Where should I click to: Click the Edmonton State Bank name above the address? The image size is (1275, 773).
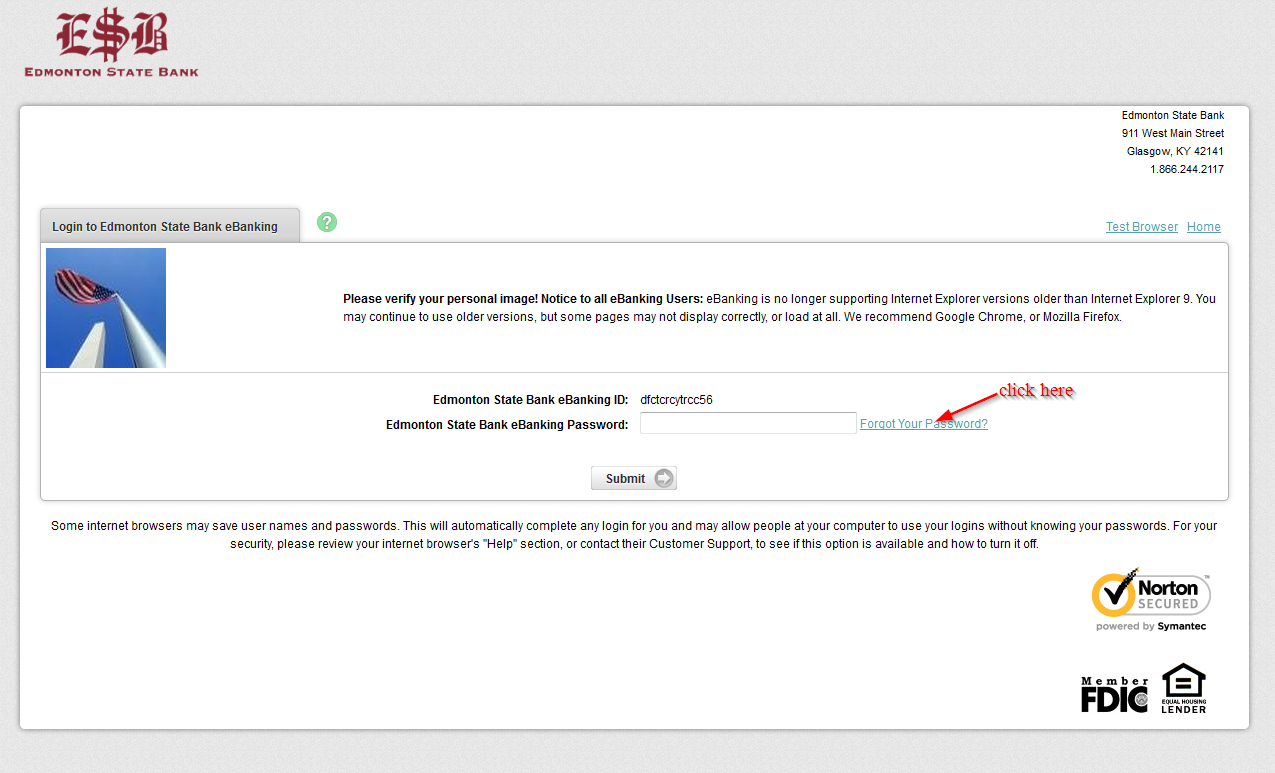(1173, 115)
